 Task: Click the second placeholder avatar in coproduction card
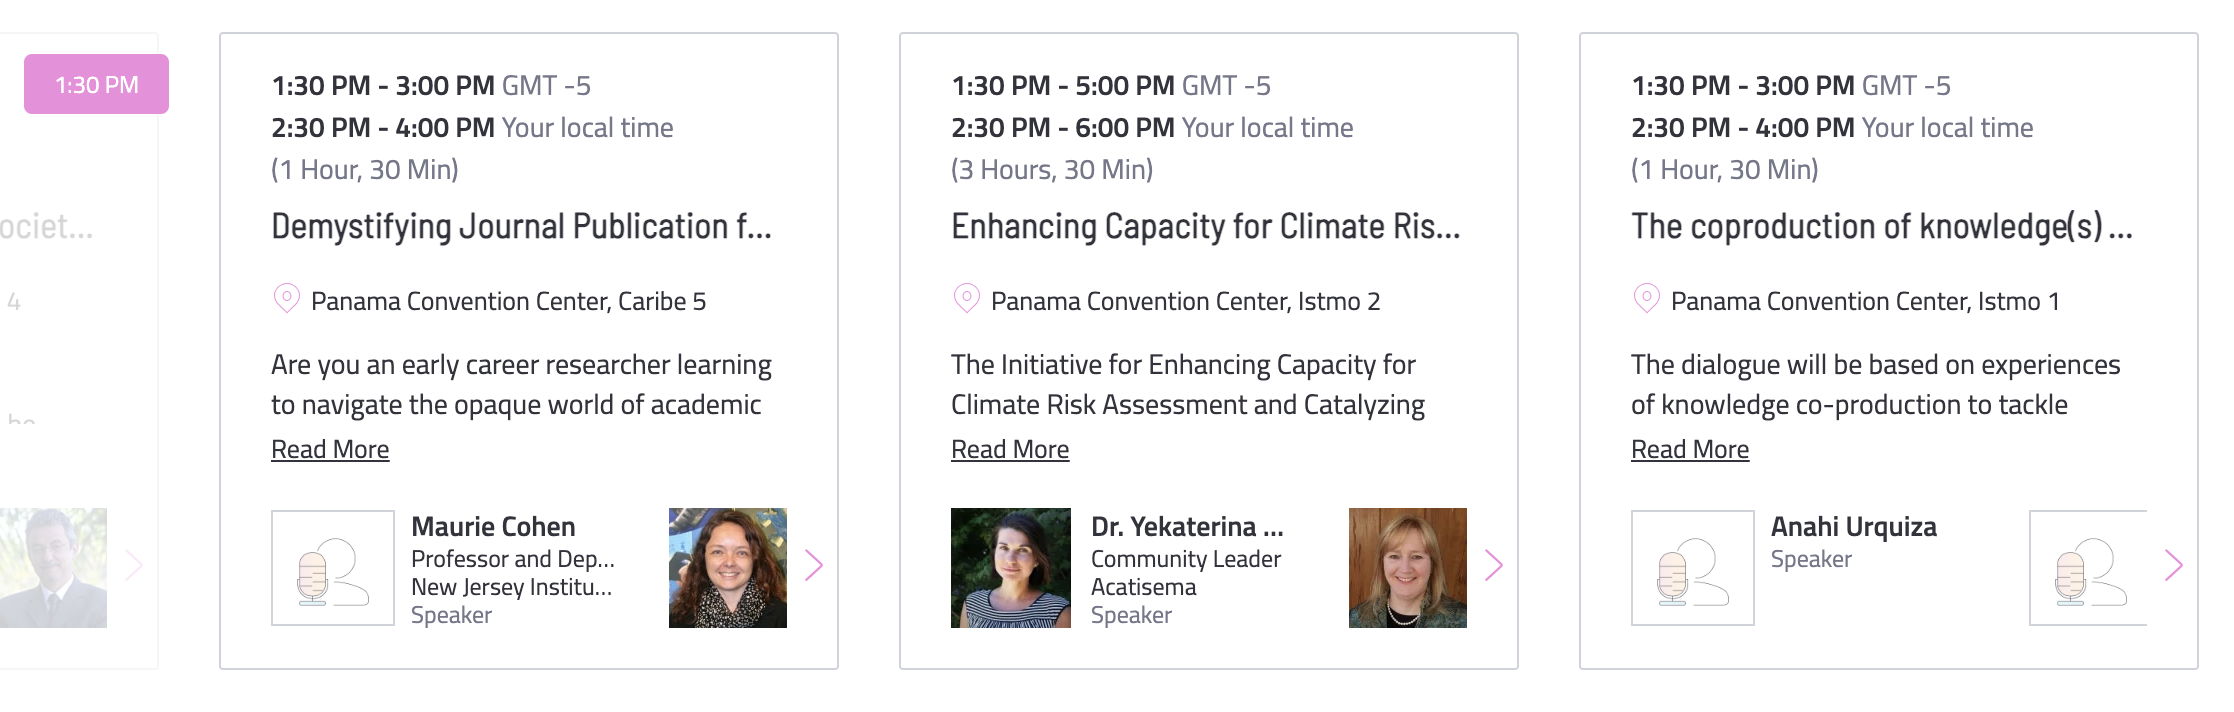point(2088,568)
